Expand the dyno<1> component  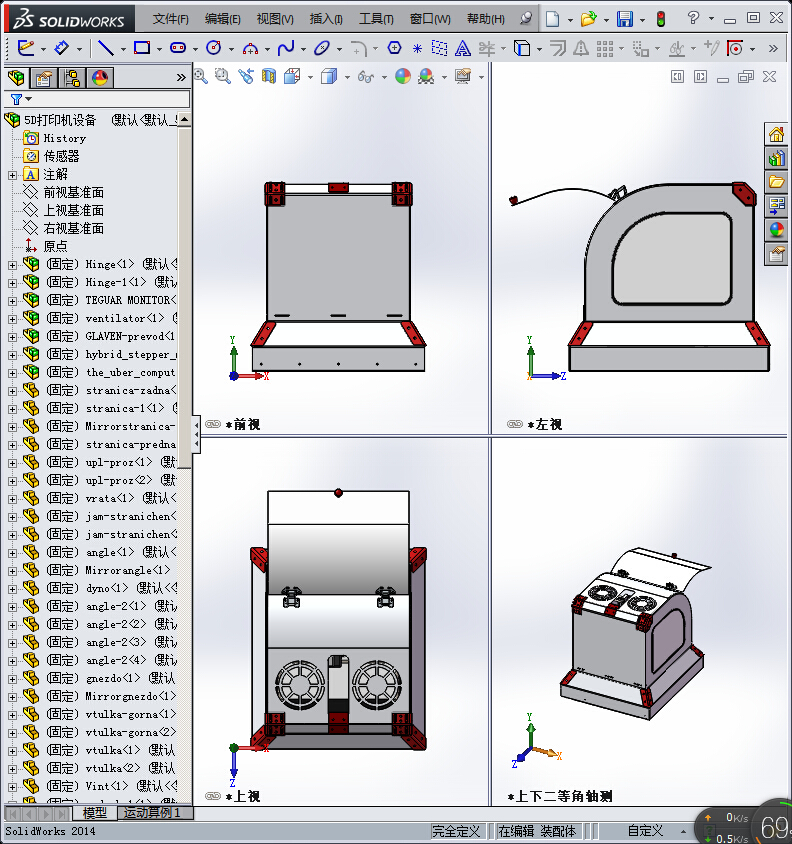[x=12, y=589]
